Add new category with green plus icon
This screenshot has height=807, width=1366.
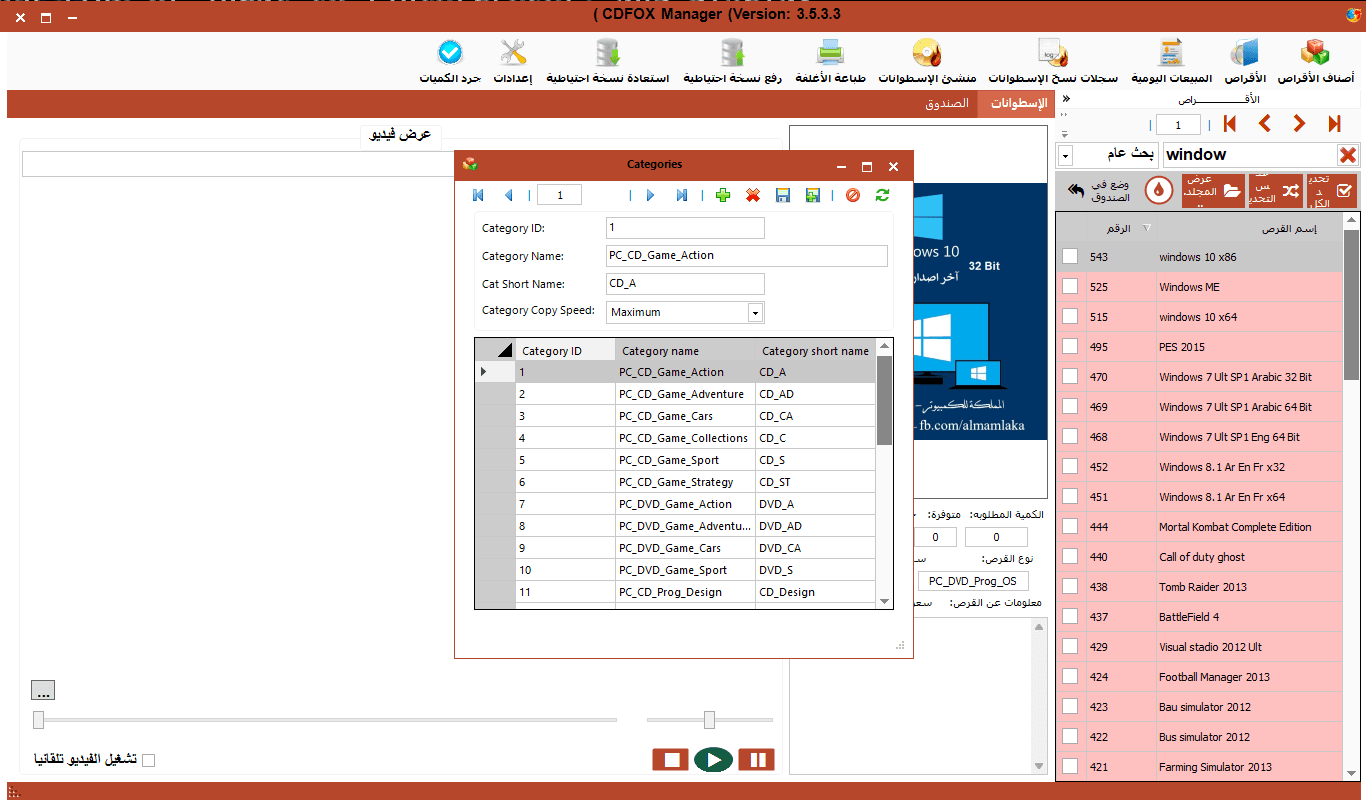(723, 195)
